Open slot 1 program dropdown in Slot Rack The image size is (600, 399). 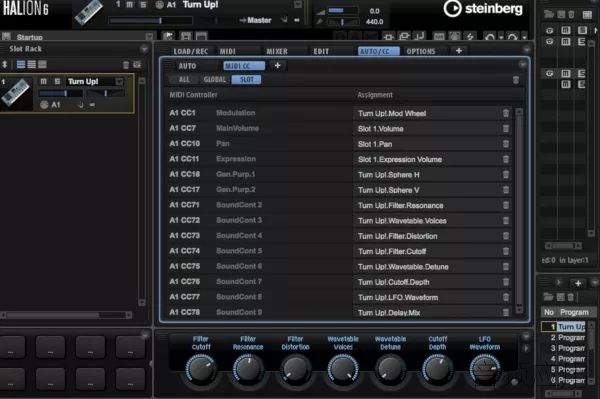(x=119, y=81)
